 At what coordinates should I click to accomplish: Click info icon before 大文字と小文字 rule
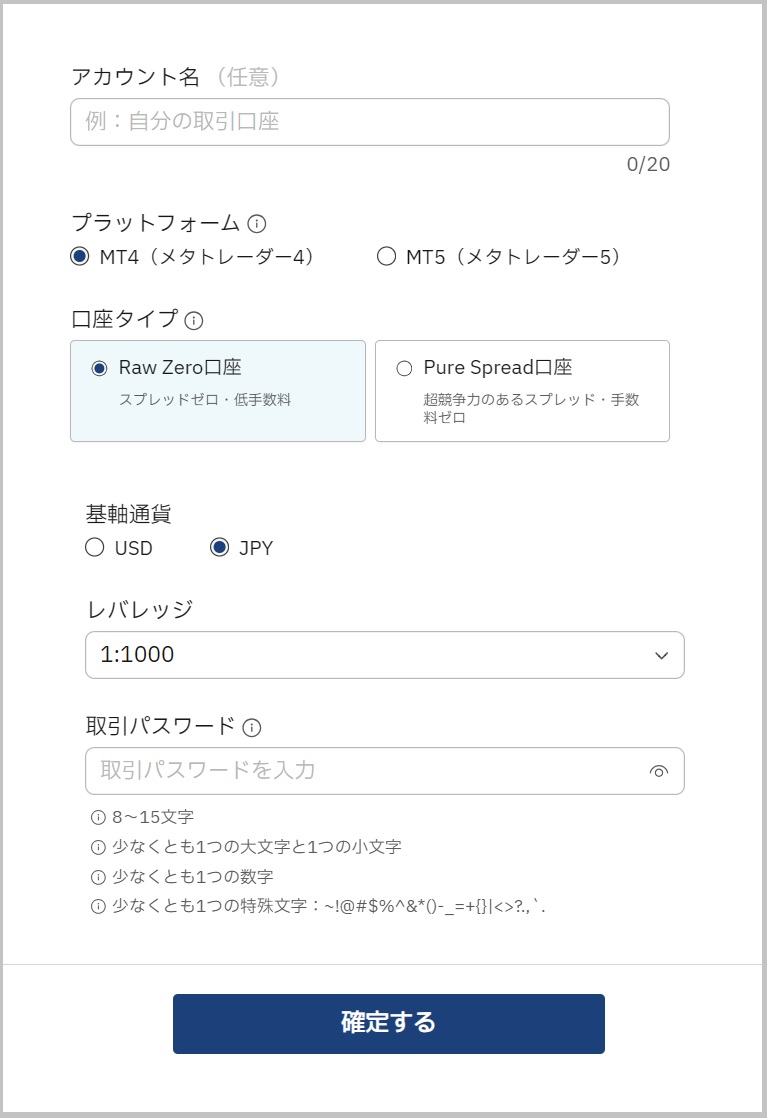pyautogui.click(x=98, y=847)
